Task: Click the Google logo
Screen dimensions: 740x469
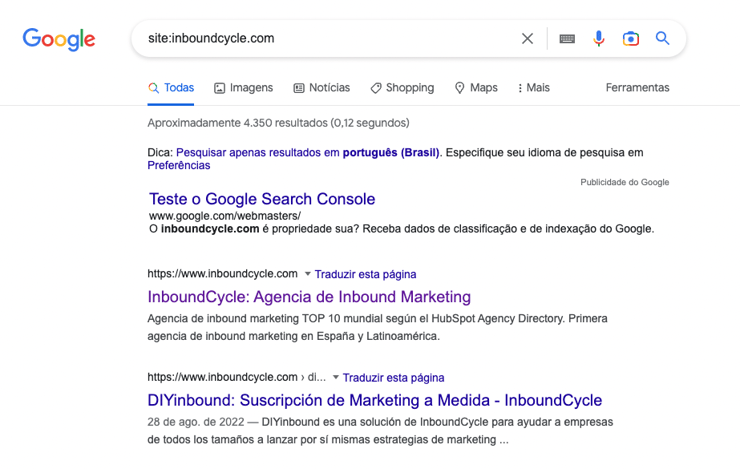Action: [59, 39]
